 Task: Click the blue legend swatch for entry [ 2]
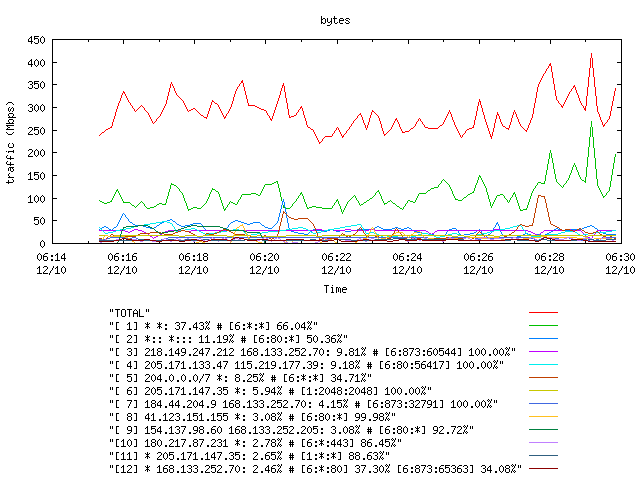click(543, 339)
